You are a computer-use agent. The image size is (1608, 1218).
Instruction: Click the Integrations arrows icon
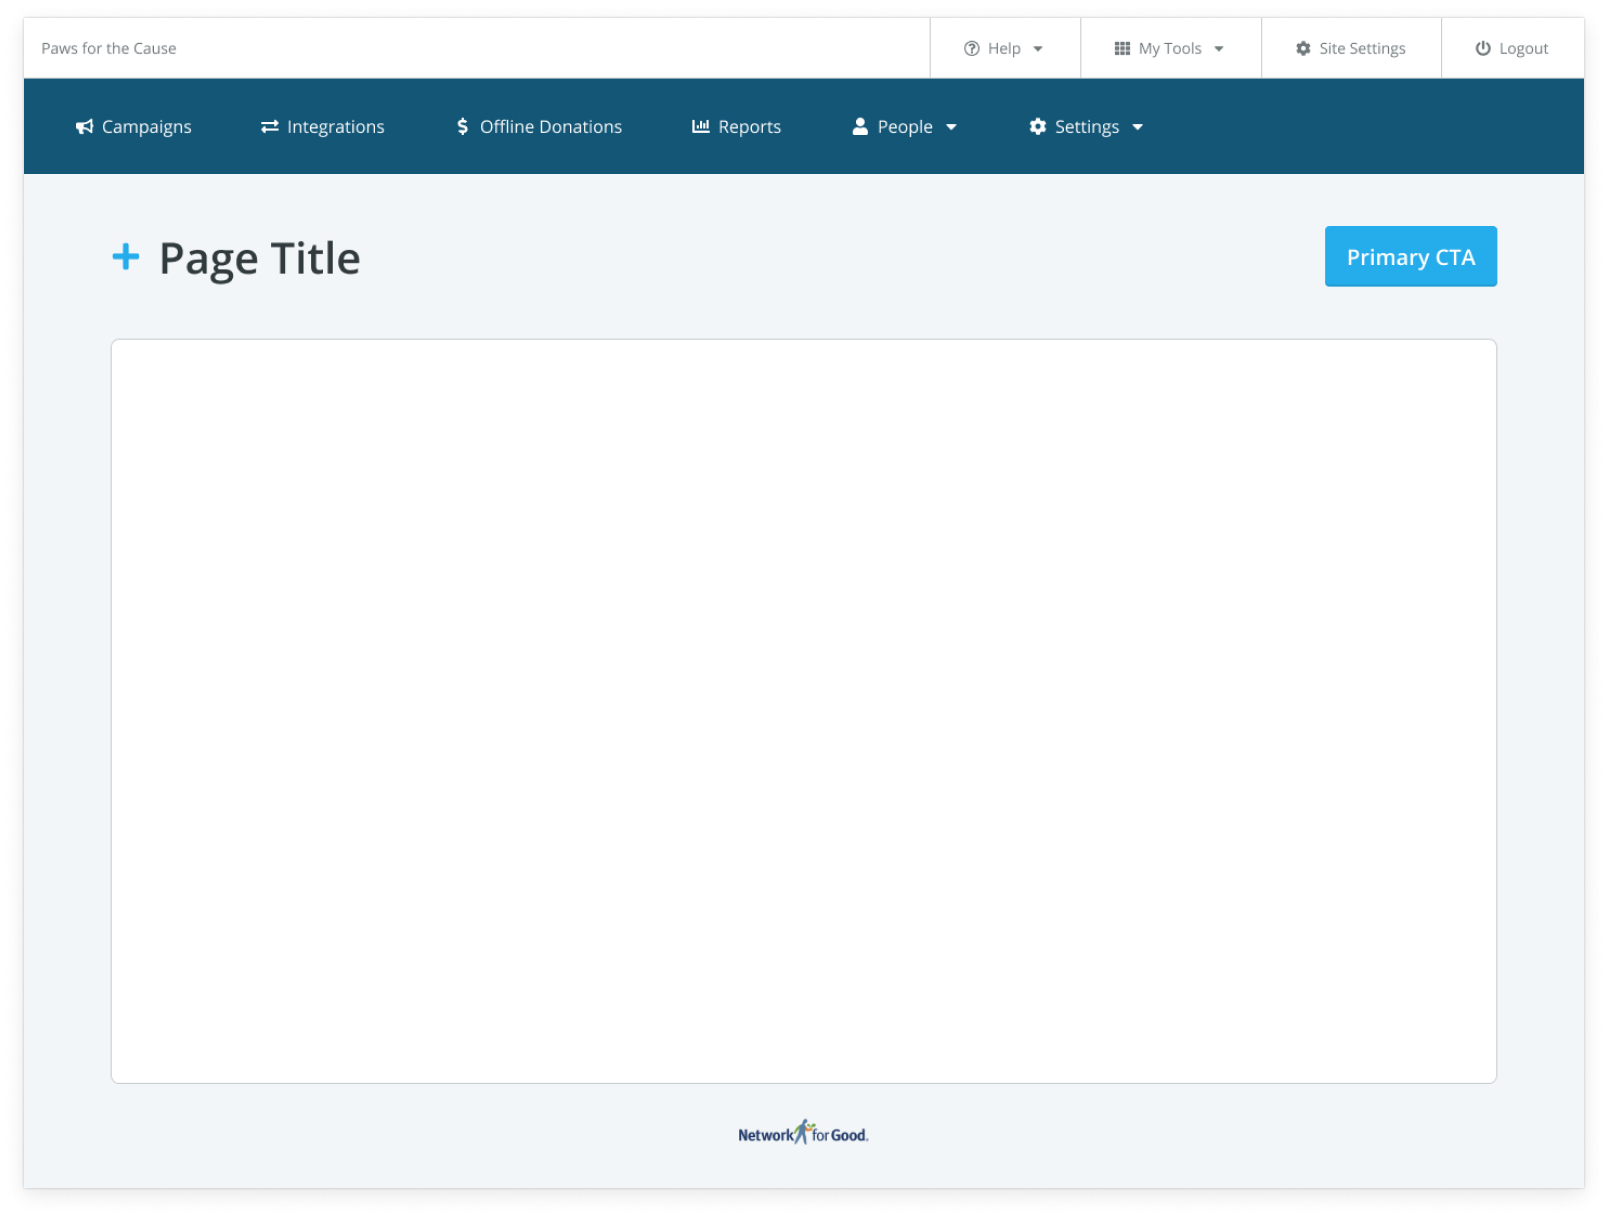coord(270,127)
